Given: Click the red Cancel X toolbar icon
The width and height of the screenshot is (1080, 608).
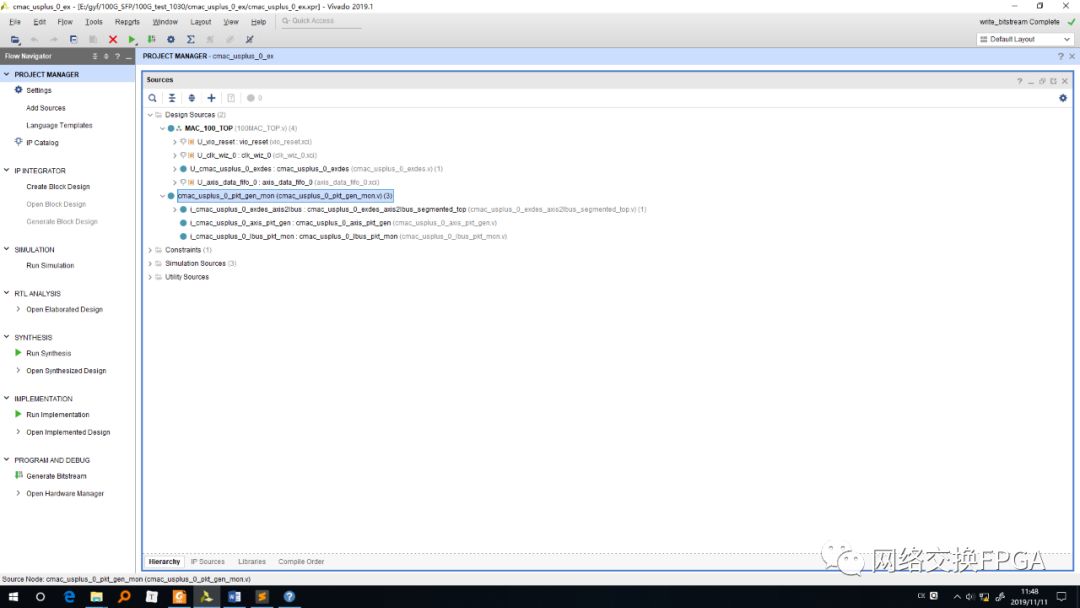Looking at the screenshot, I should pos(112,39).
